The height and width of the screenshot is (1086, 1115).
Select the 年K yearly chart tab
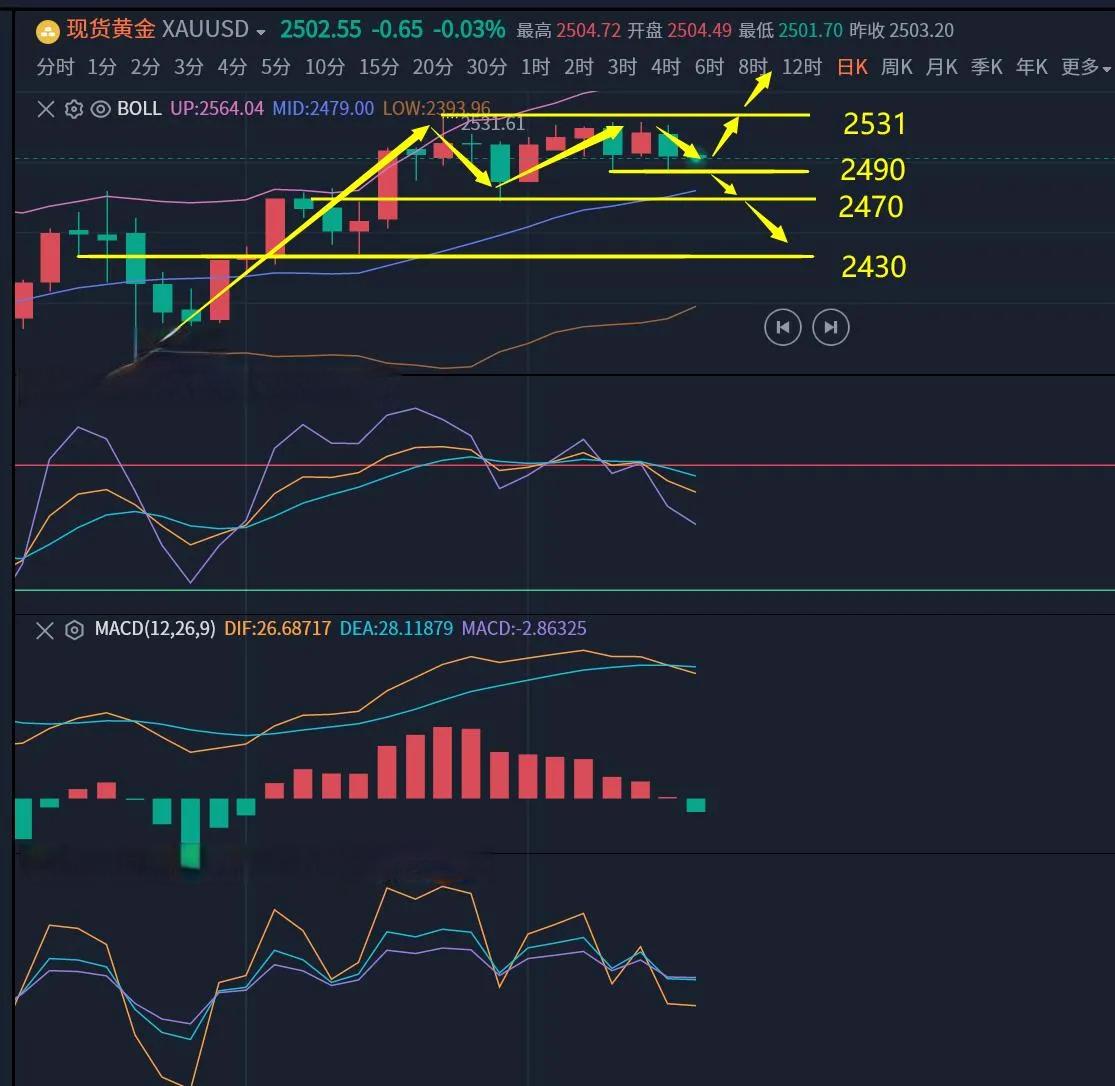(x=1031, y=68)
